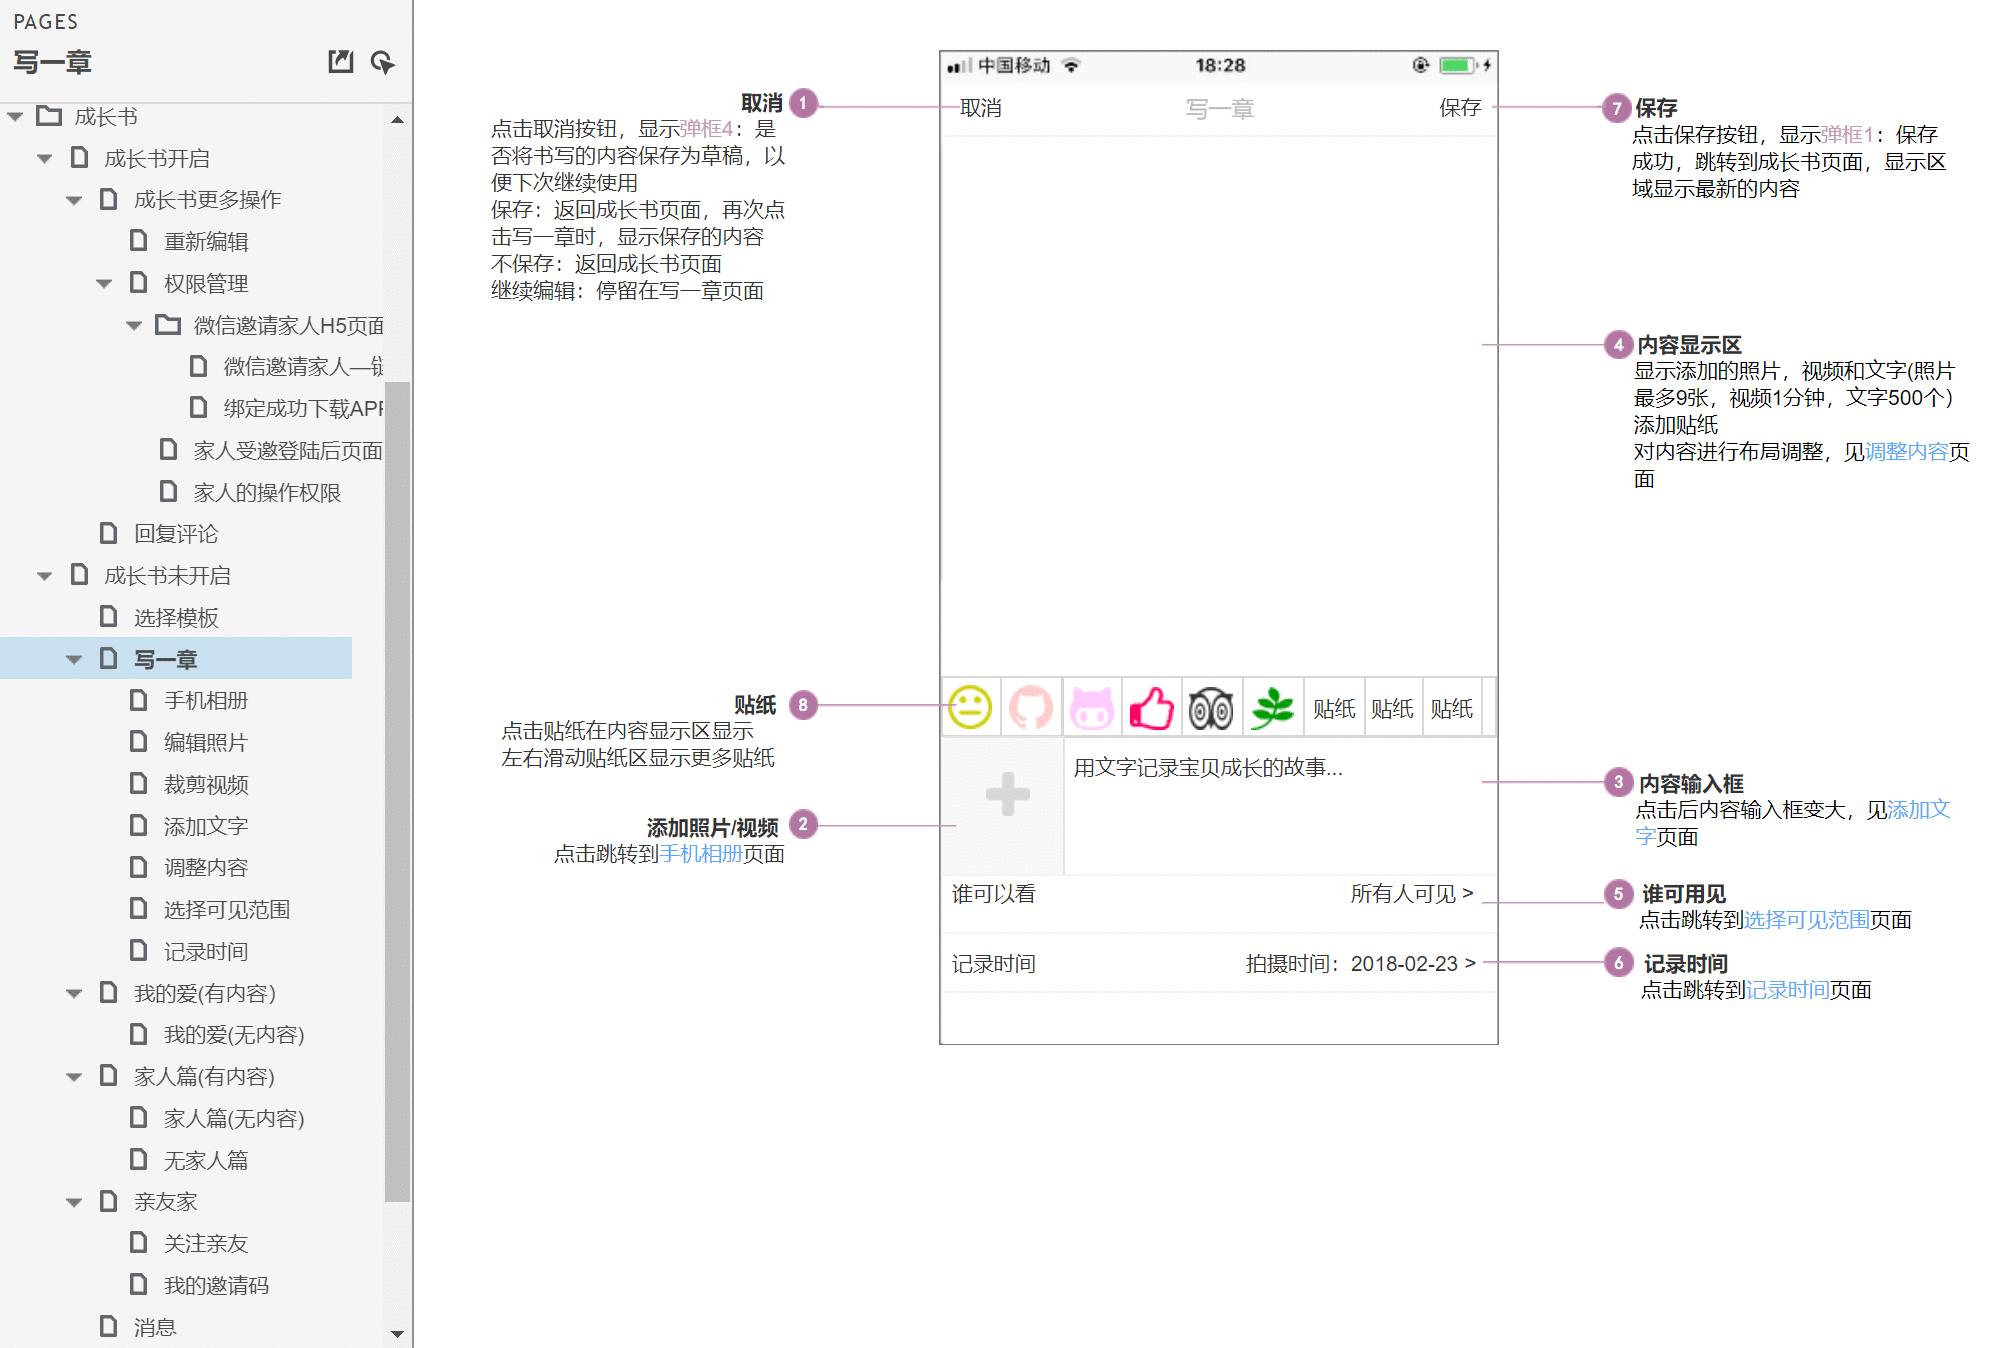Click the export/open-in-new-window icon in Pages header
Viewport: 2006px width, 1348px height.
pyautogui.click(x=341, y=62)
